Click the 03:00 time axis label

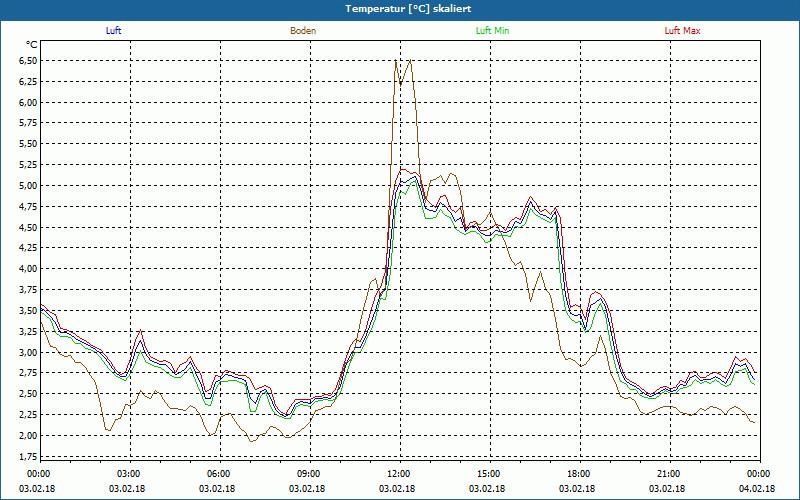coord(129,474)
